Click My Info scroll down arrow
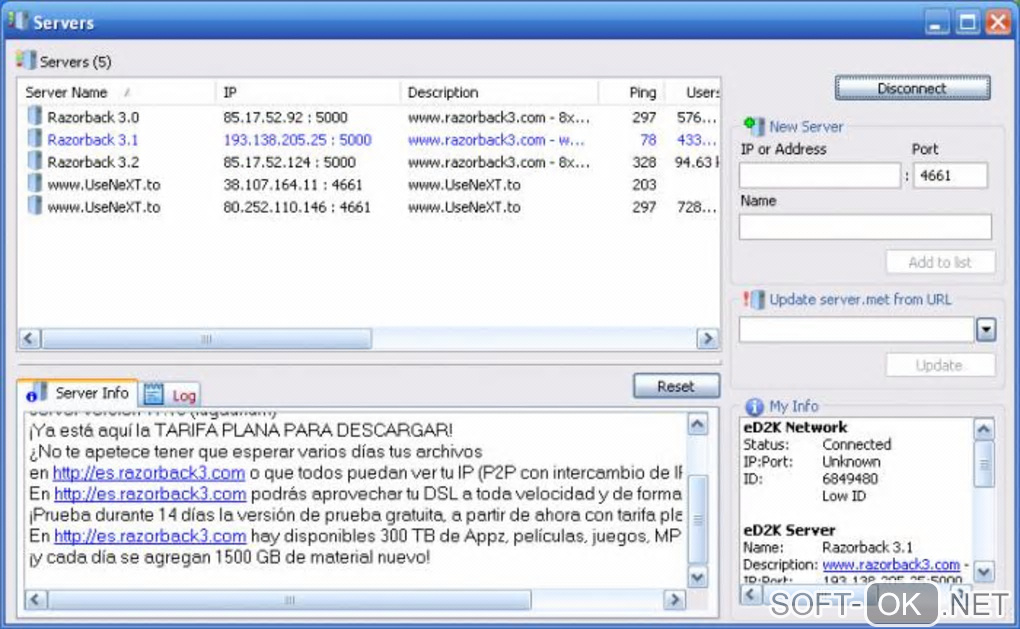The image size is (1020, 629). (984, 572)
